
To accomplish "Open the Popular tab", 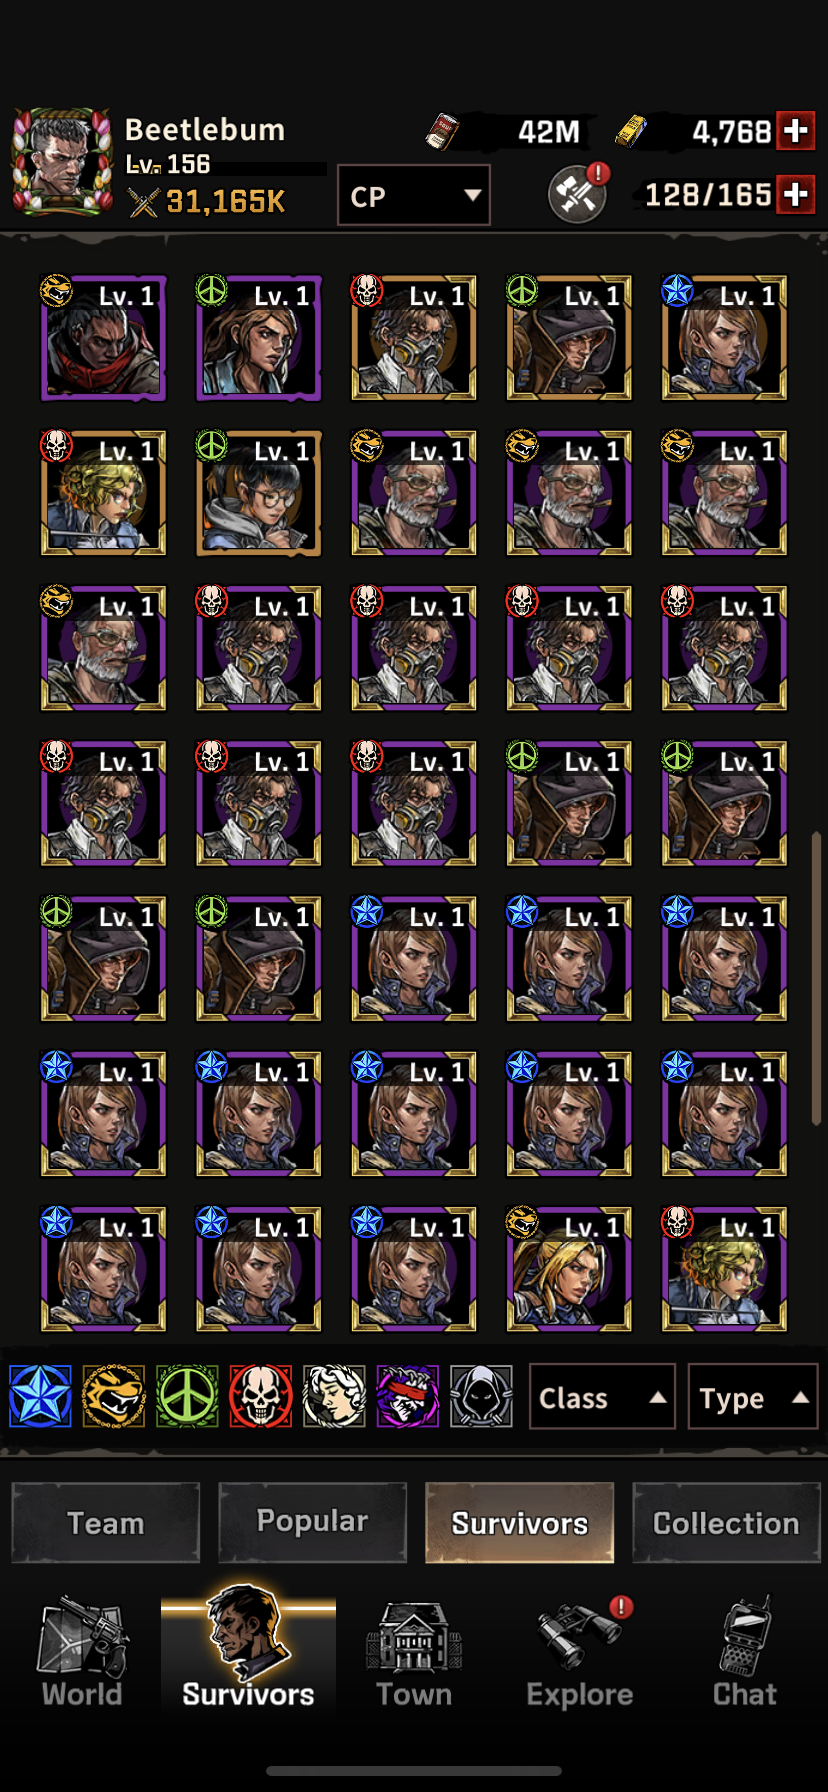I will pos(312,1522).
